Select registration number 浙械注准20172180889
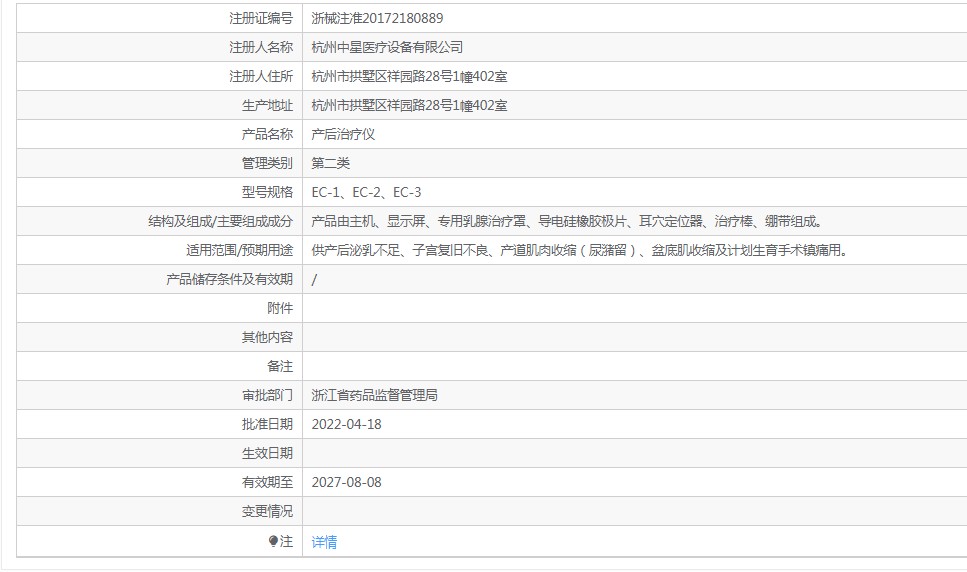Screen dimensions: 967x572 tap(377, 18)
